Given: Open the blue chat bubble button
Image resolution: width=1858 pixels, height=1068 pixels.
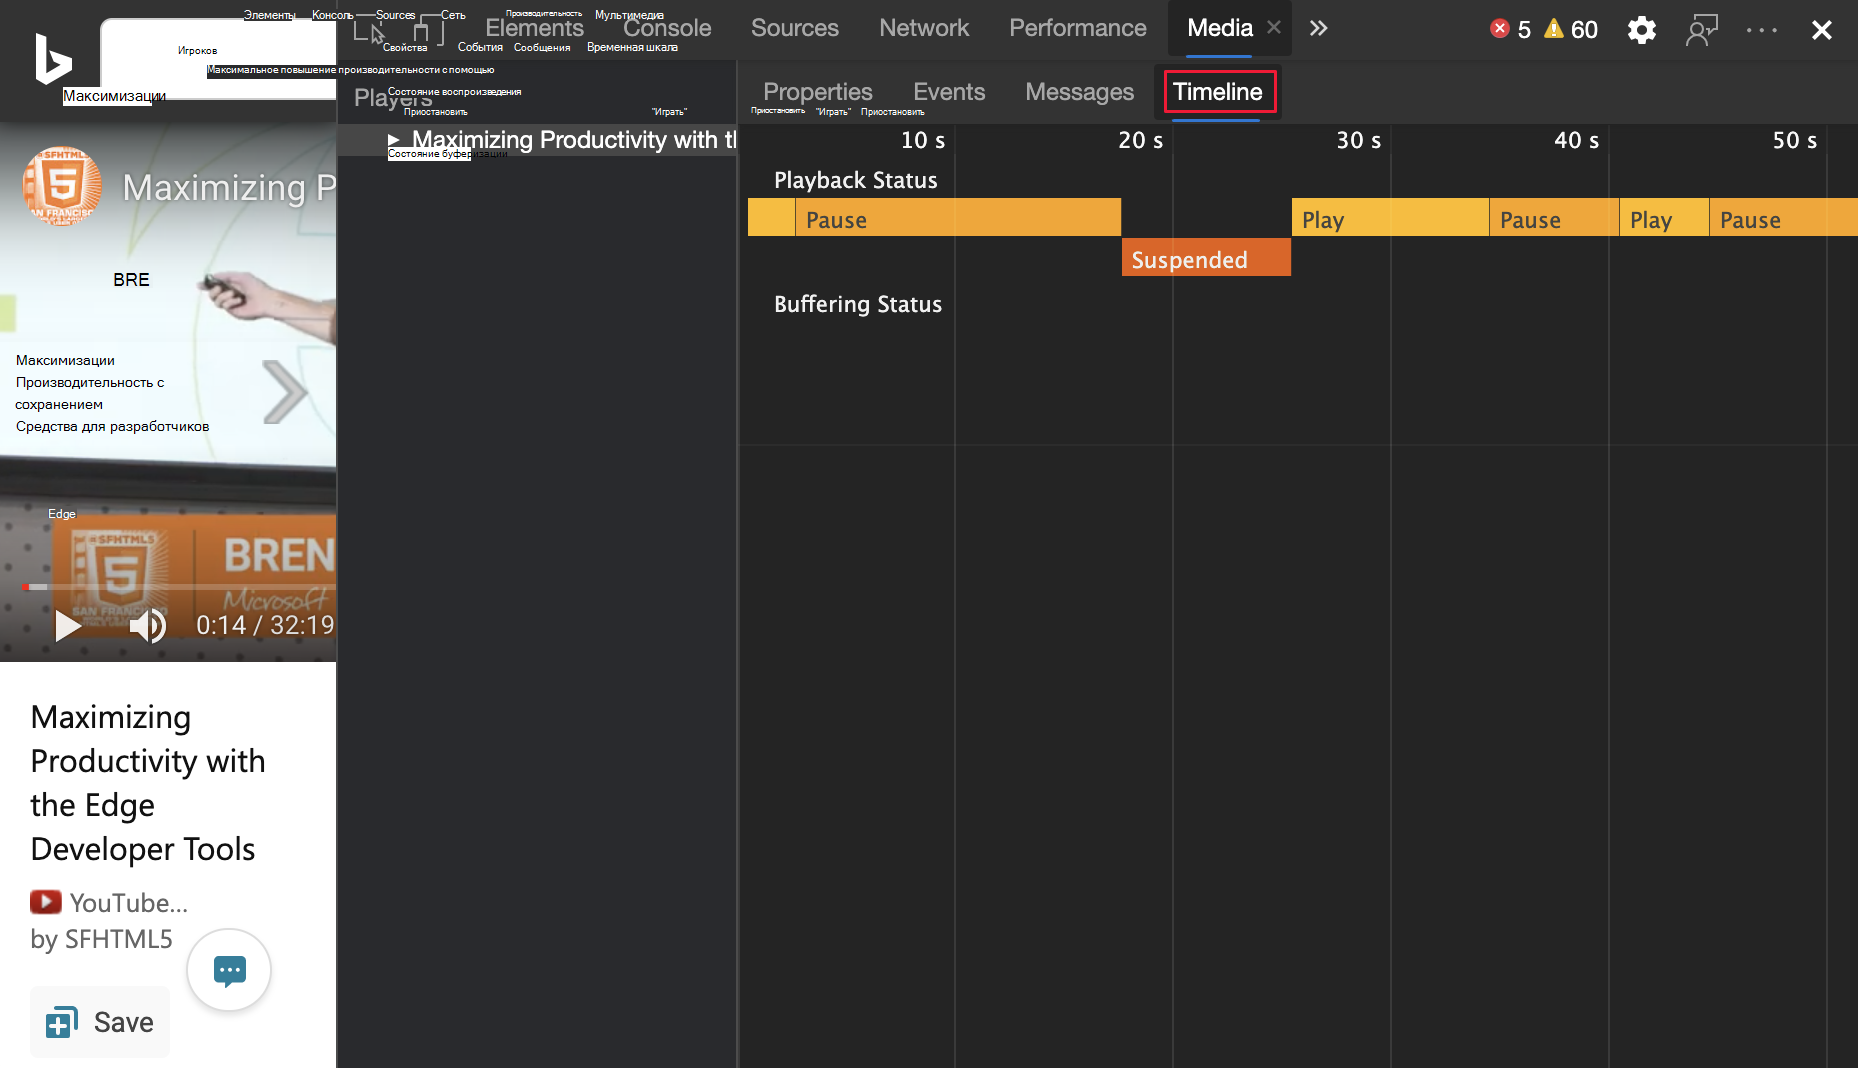Looking at the screenshot, I should (x=229, y=970).
